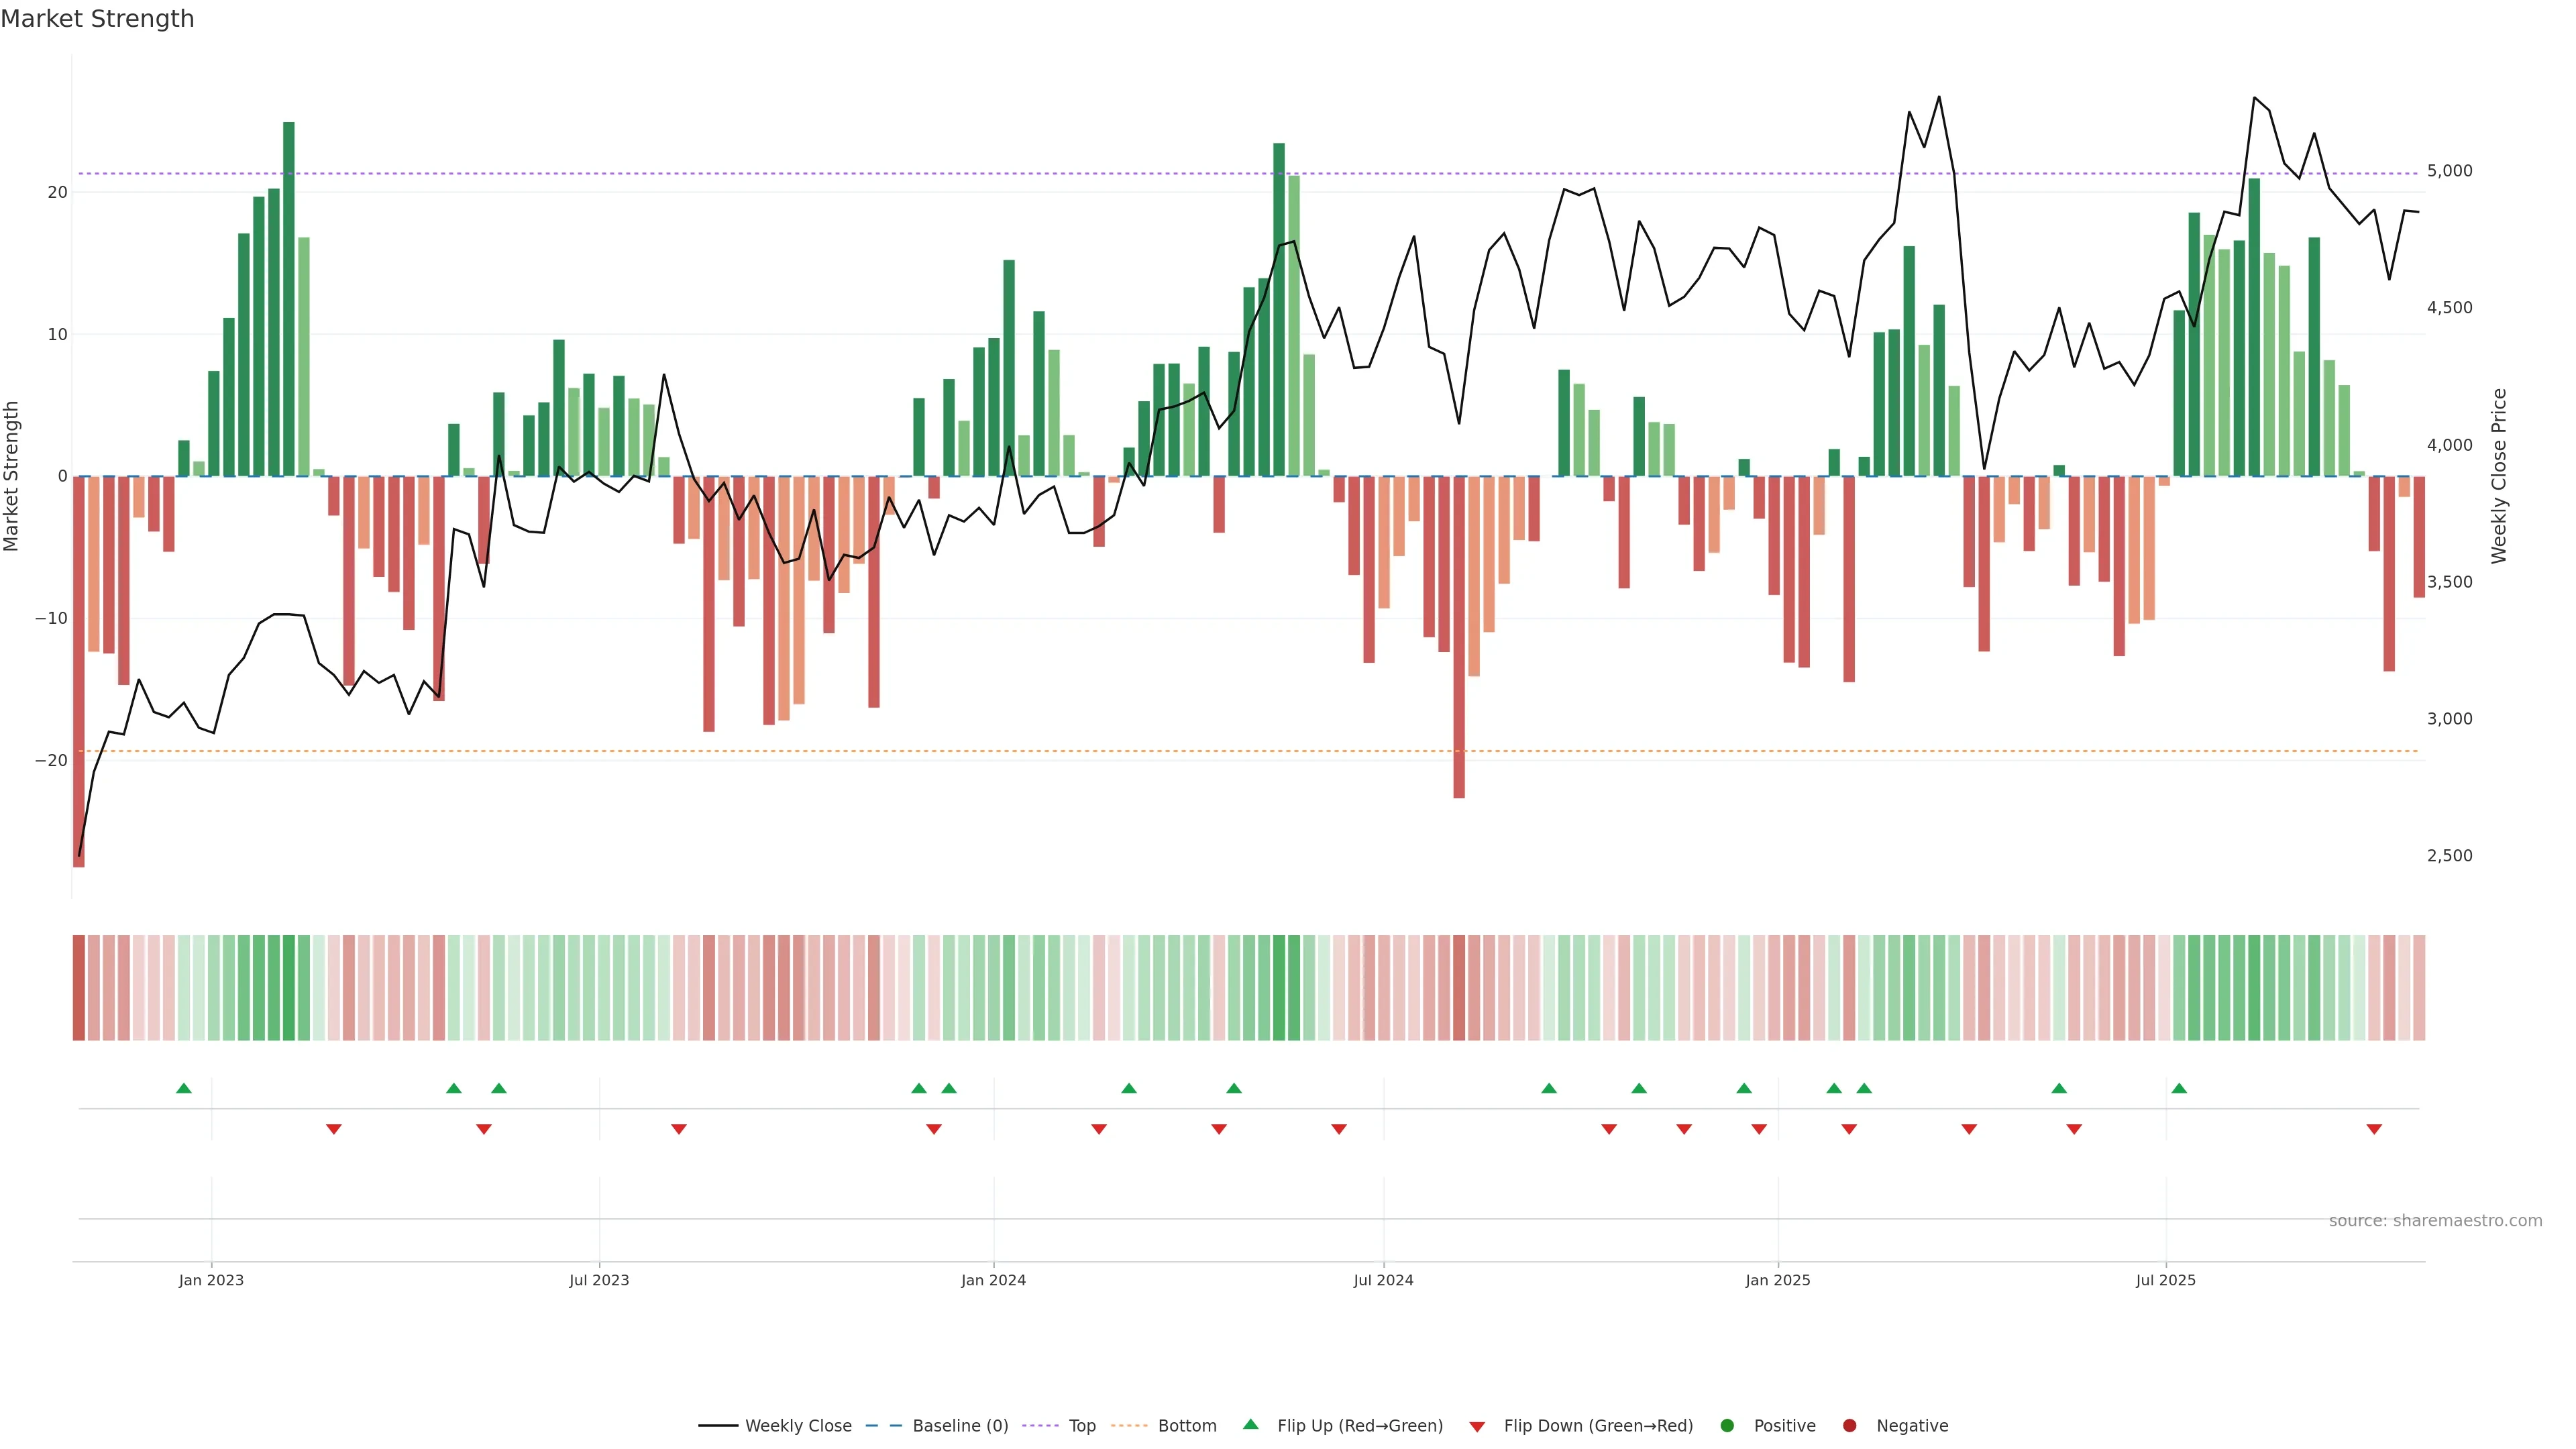The height and width of the screenshot is (1449, 2576).
Task: Click the Flip Up green triangle legend icon
Action: coord(1250,1425)
